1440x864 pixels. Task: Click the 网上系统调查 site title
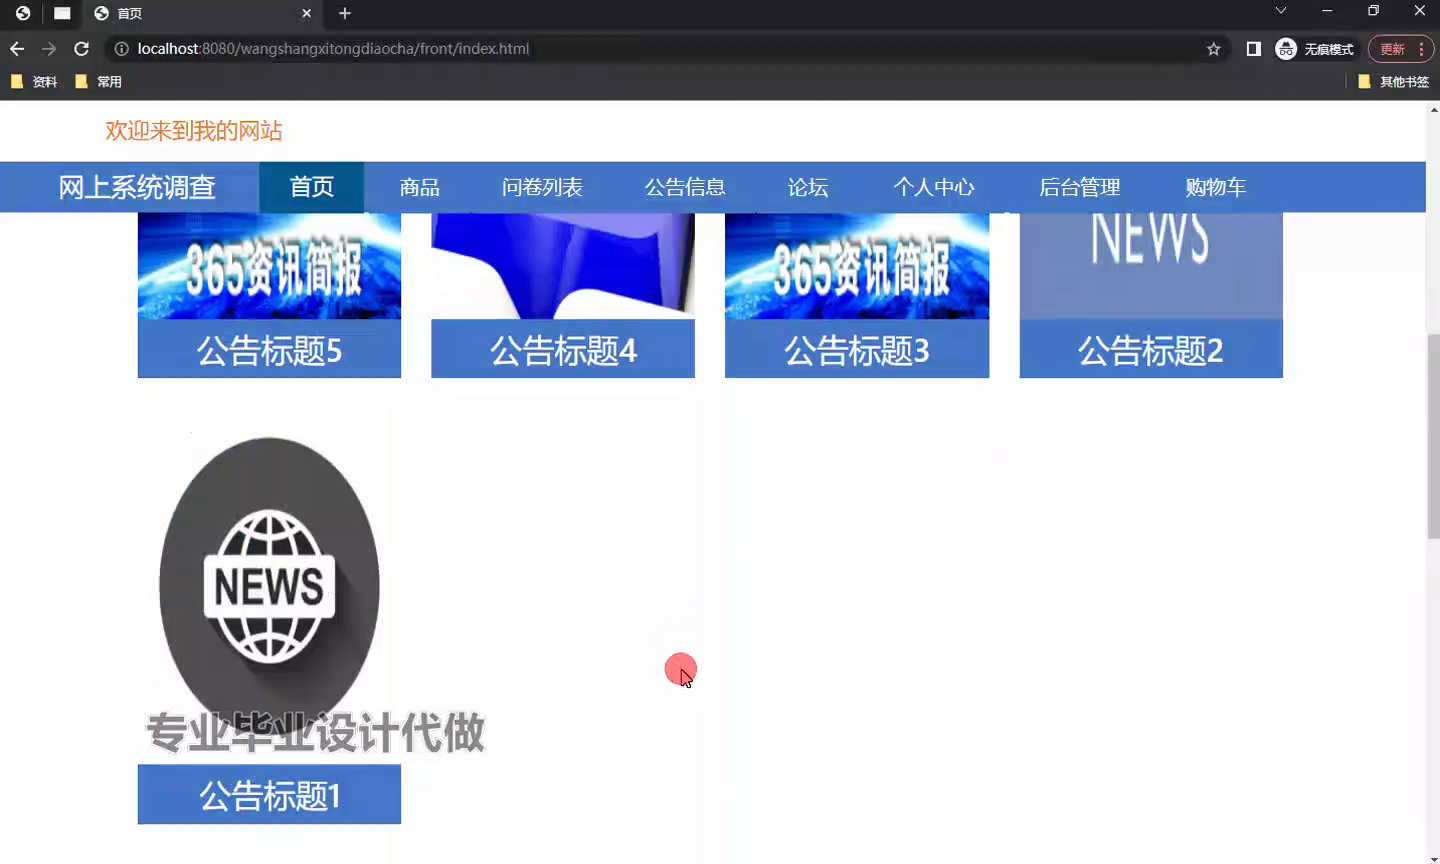137,187
